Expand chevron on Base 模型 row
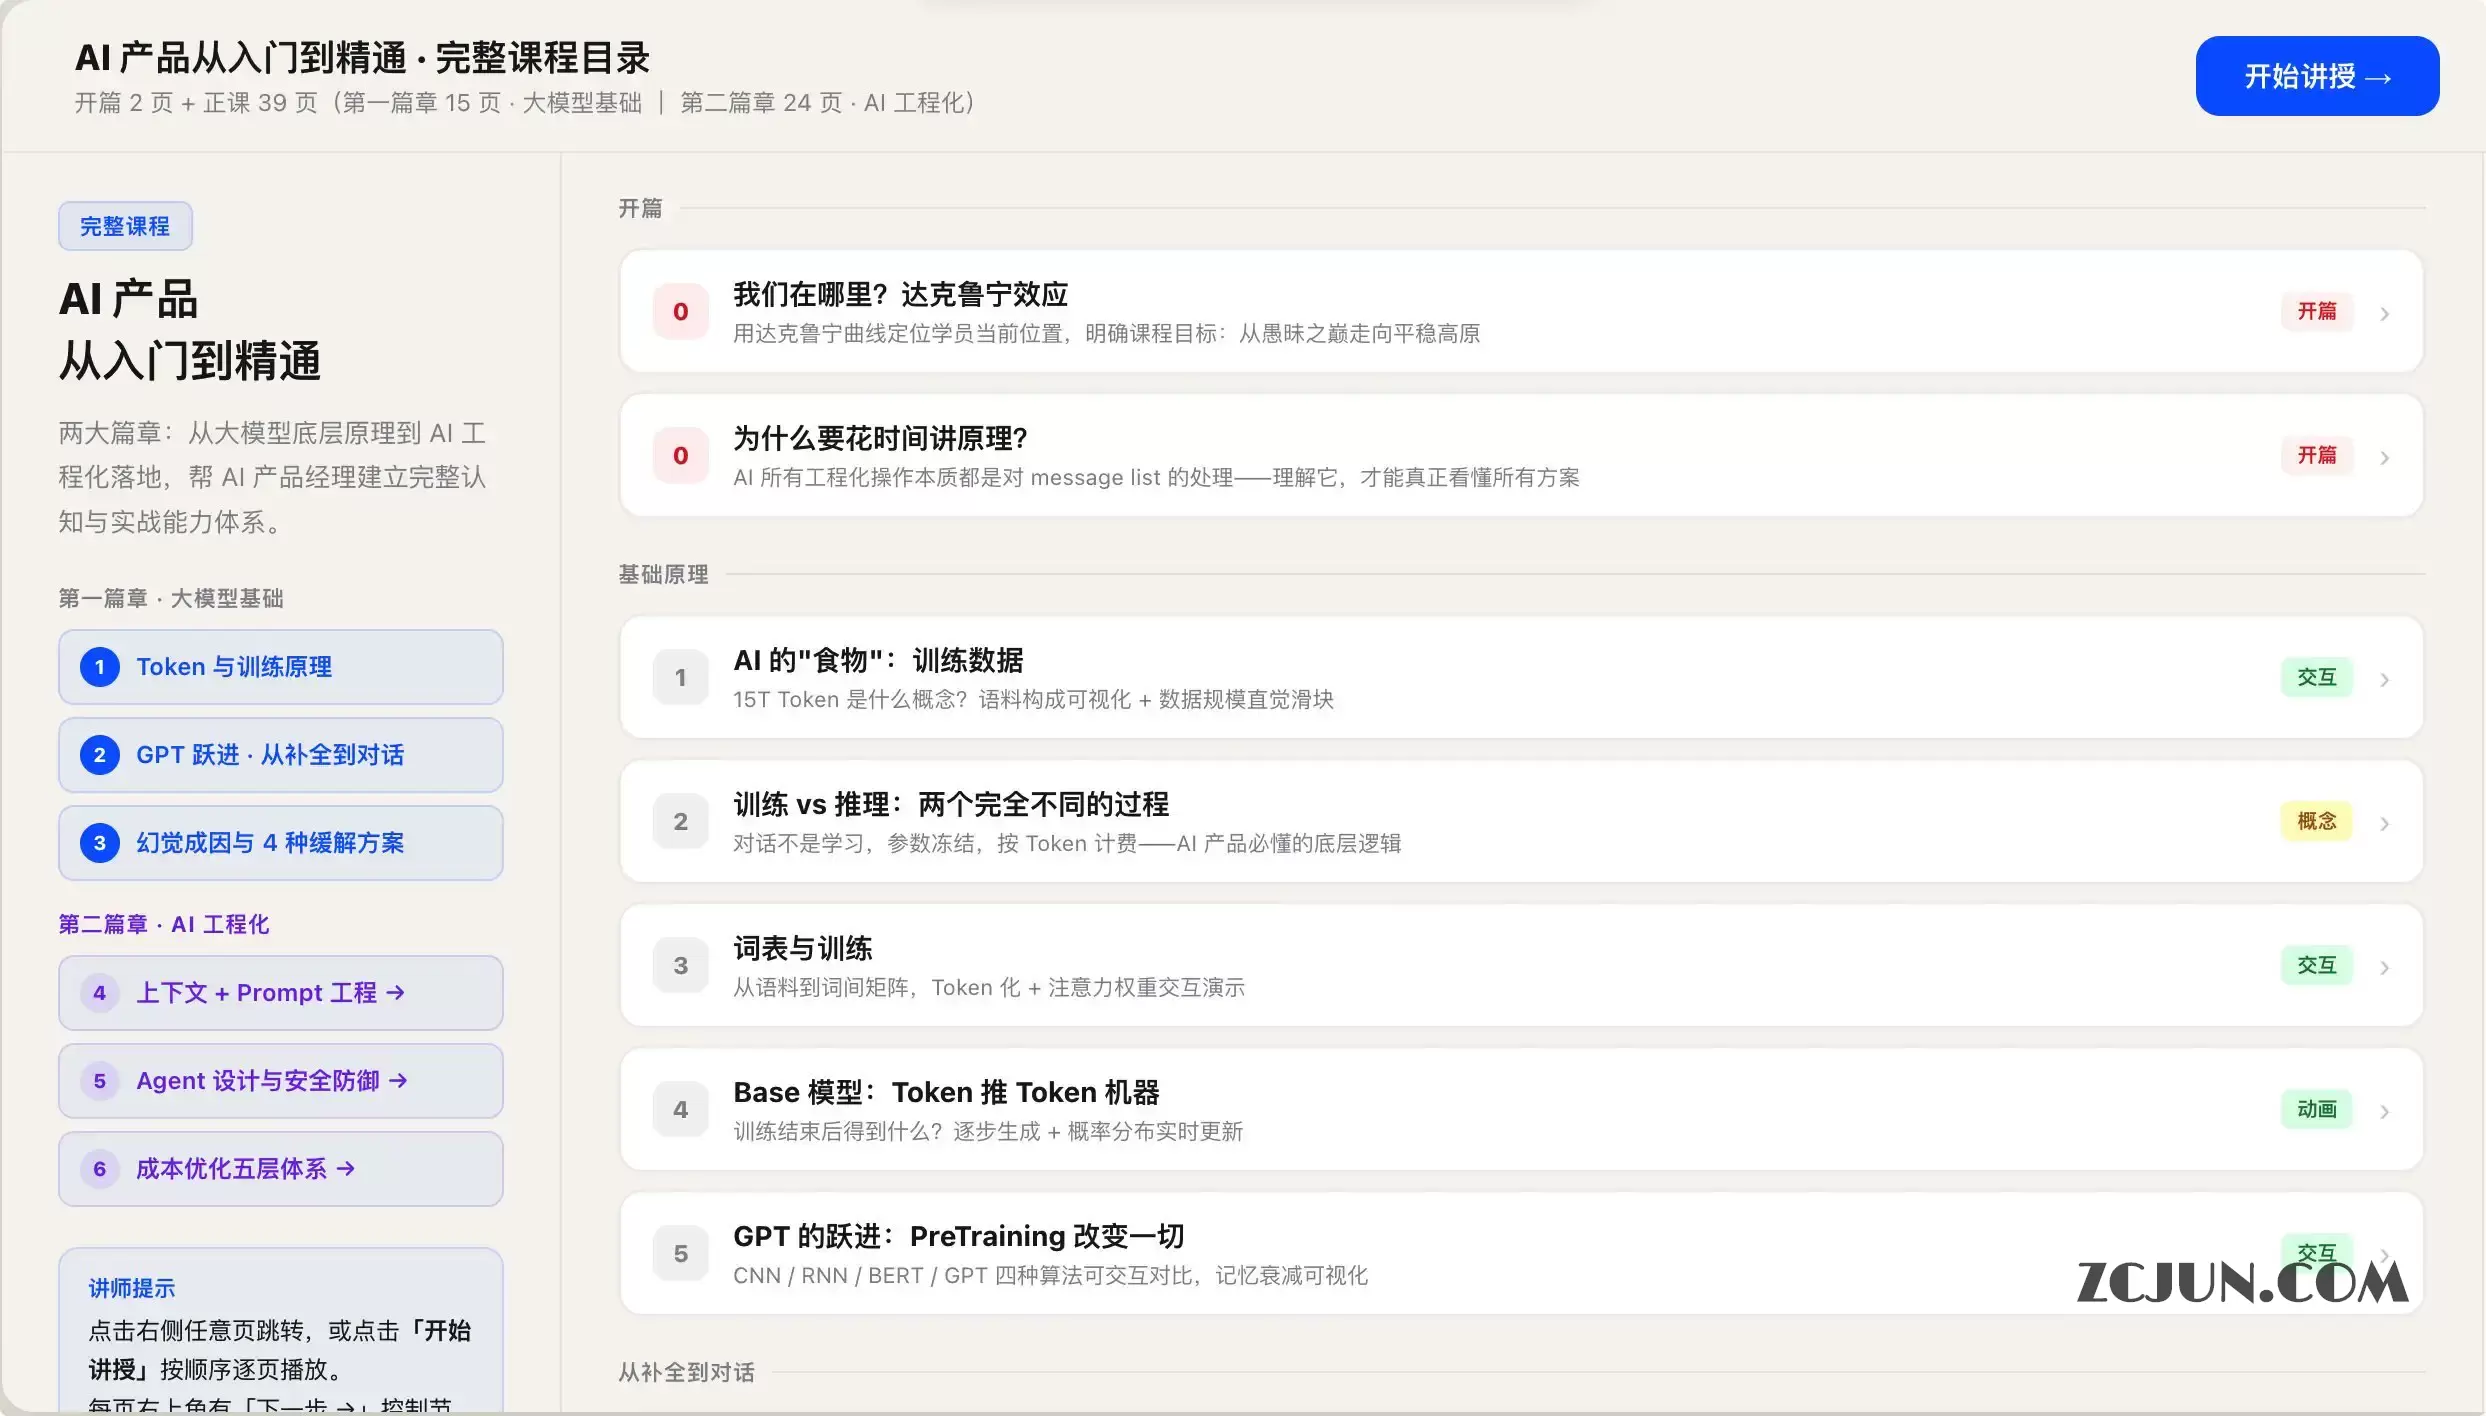2486x1416 pixels. pyautogui.click(x=2385, y=1112)
